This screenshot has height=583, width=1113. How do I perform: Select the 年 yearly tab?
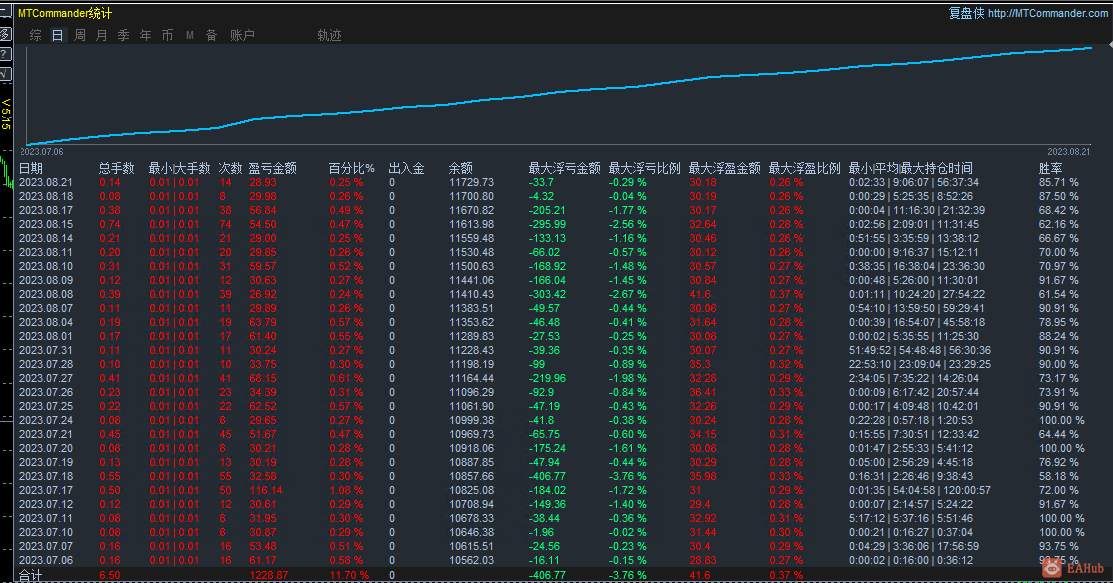pyautogui.click(x=145, y=35)
